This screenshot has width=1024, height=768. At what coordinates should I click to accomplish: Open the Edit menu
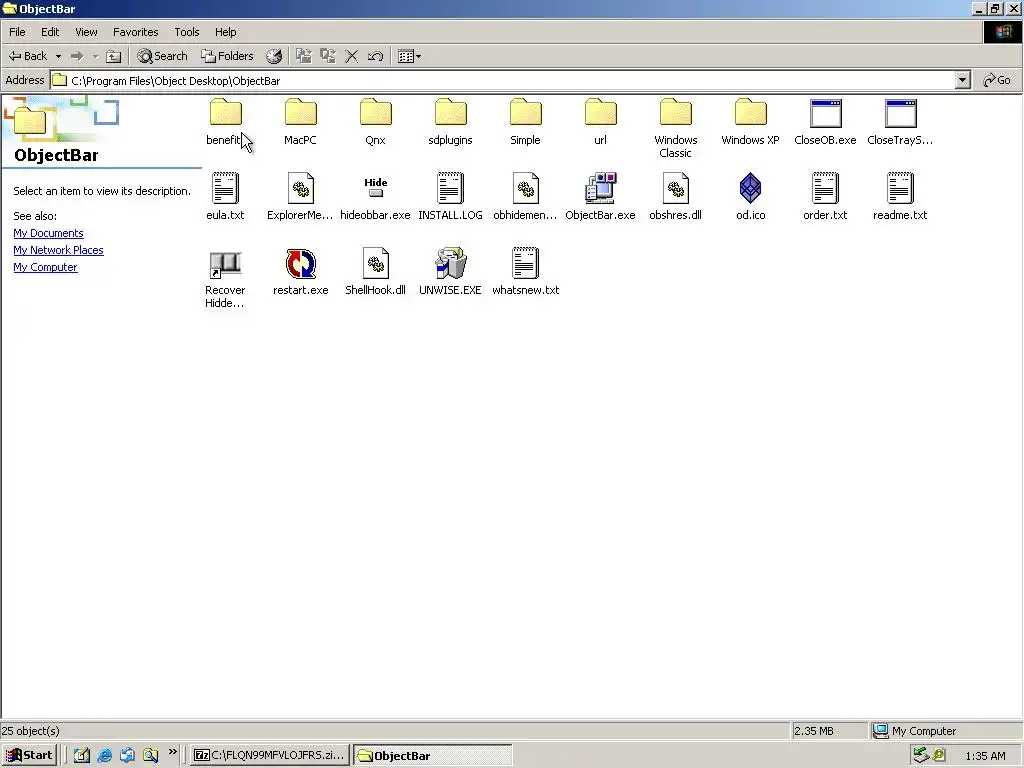(50, 32)
